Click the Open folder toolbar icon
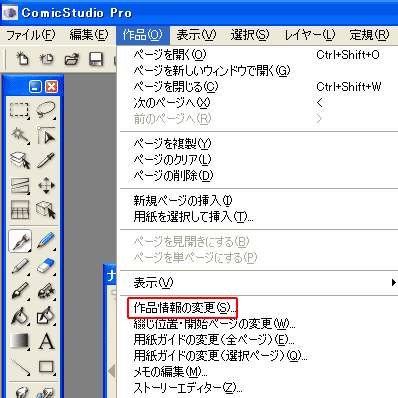The image size is (398, 398). [x=71, y=59]
